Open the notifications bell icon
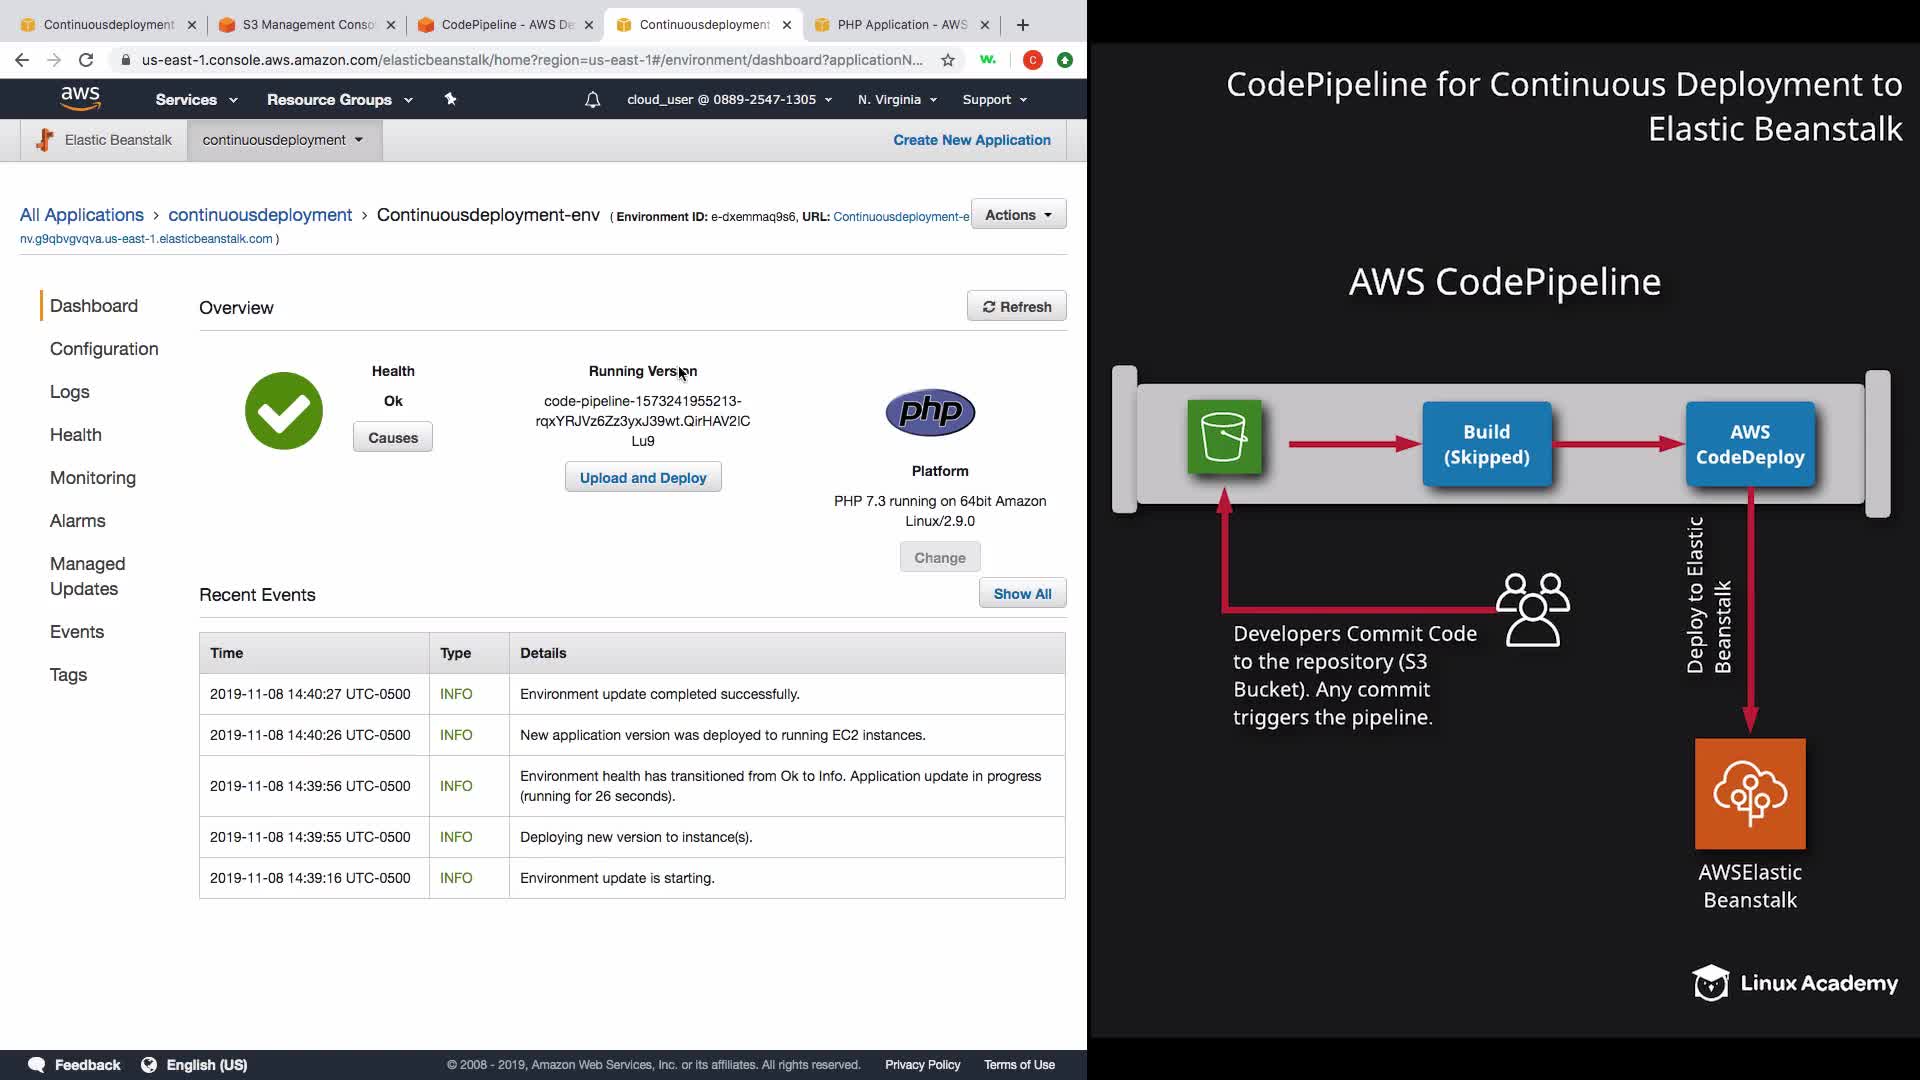Screen dimensions: 1920x1080 (592, 99)
